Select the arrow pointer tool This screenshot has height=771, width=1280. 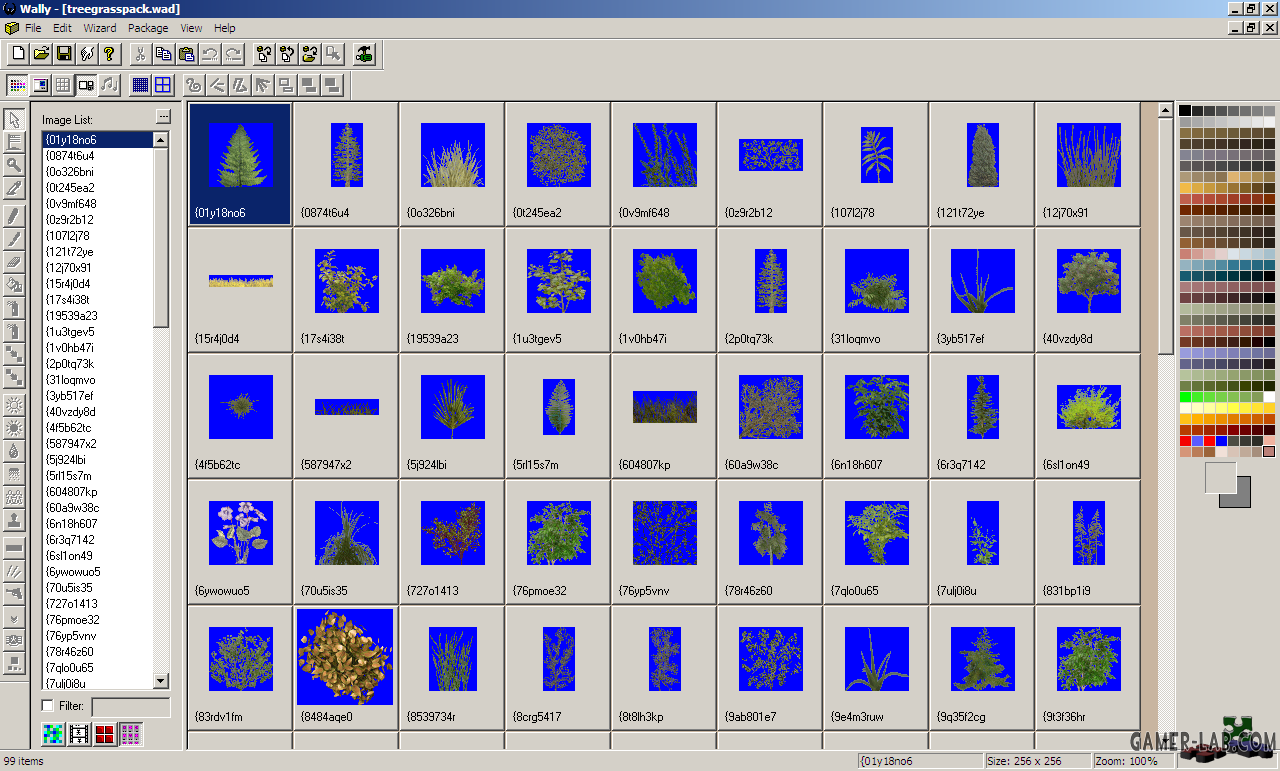pyautogui.click(x=15, y=120)
